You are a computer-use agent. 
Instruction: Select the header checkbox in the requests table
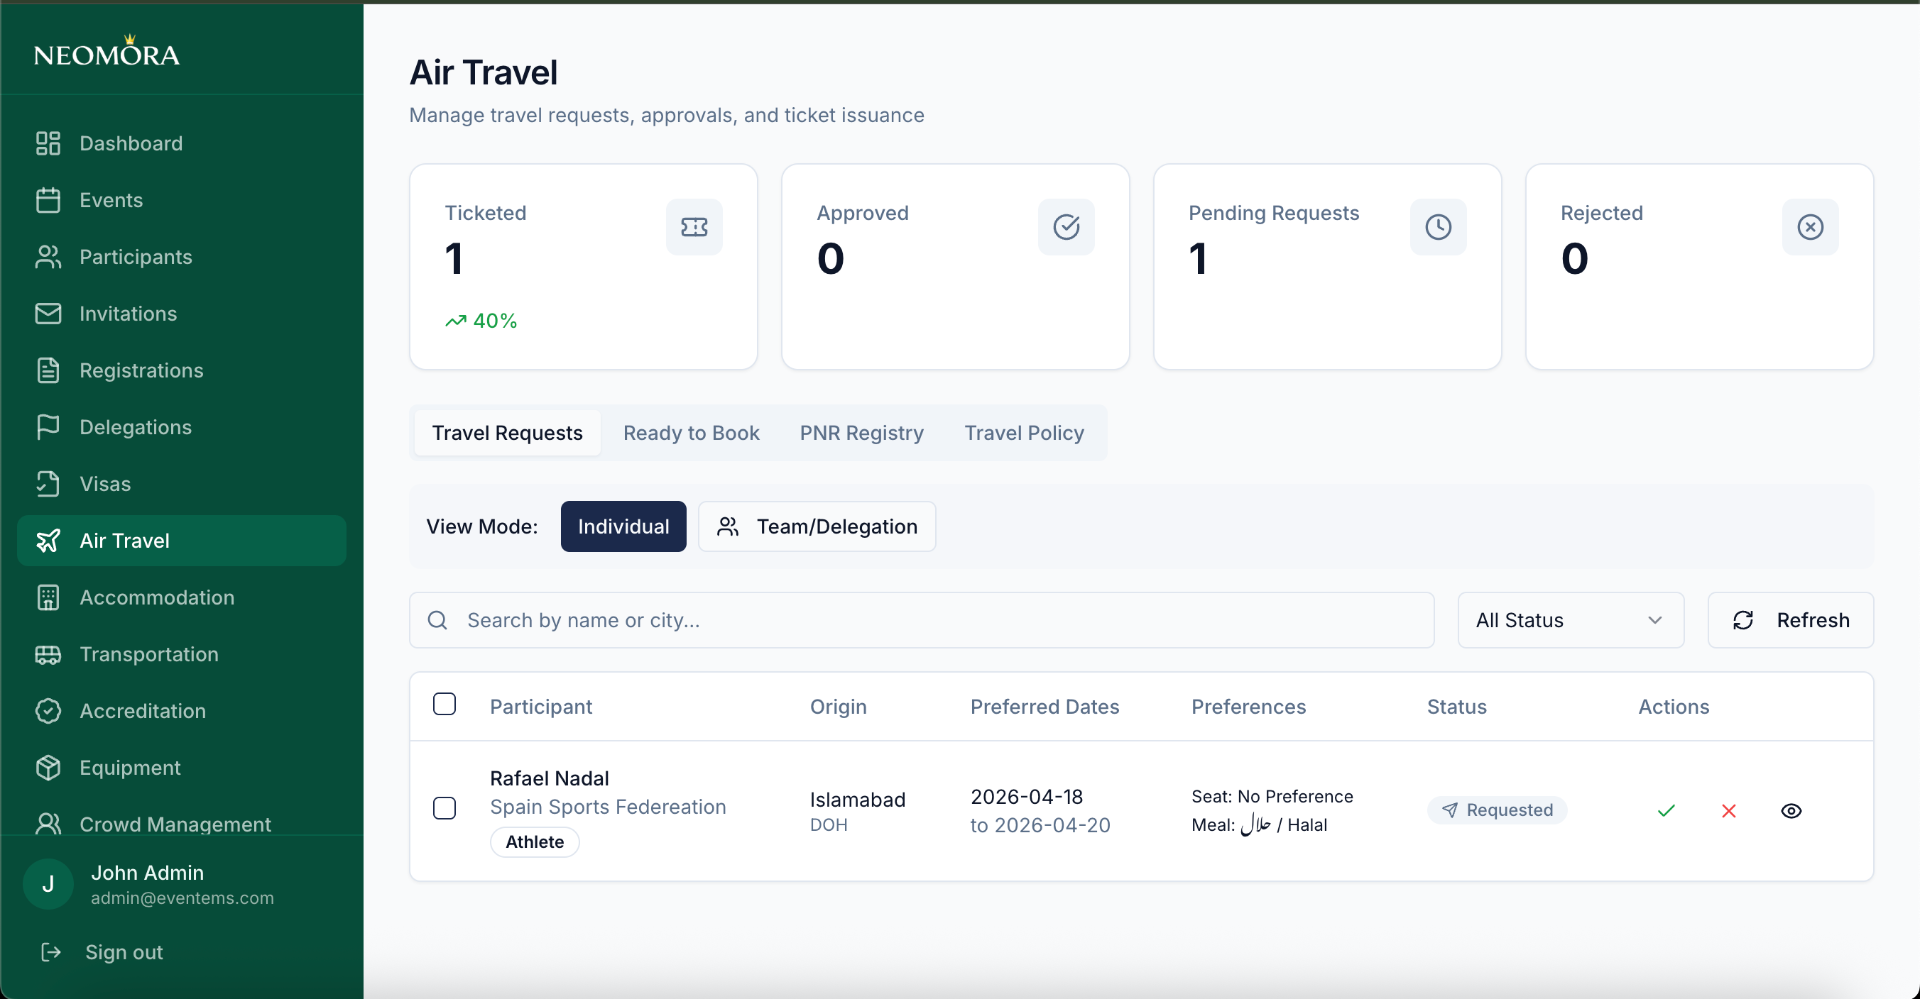tap(444, 704)
